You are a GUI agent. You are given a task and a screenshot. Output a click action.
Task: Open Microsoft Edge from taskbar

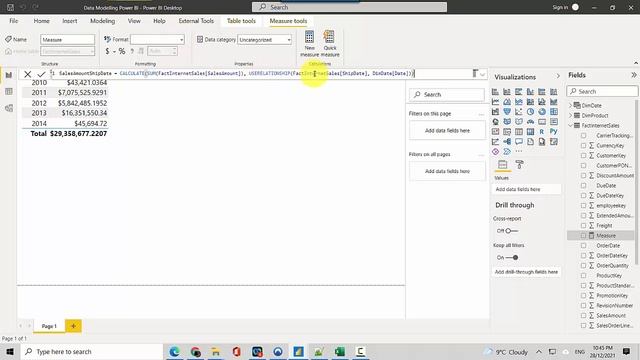pyautogui.click(x=174, y=351)
